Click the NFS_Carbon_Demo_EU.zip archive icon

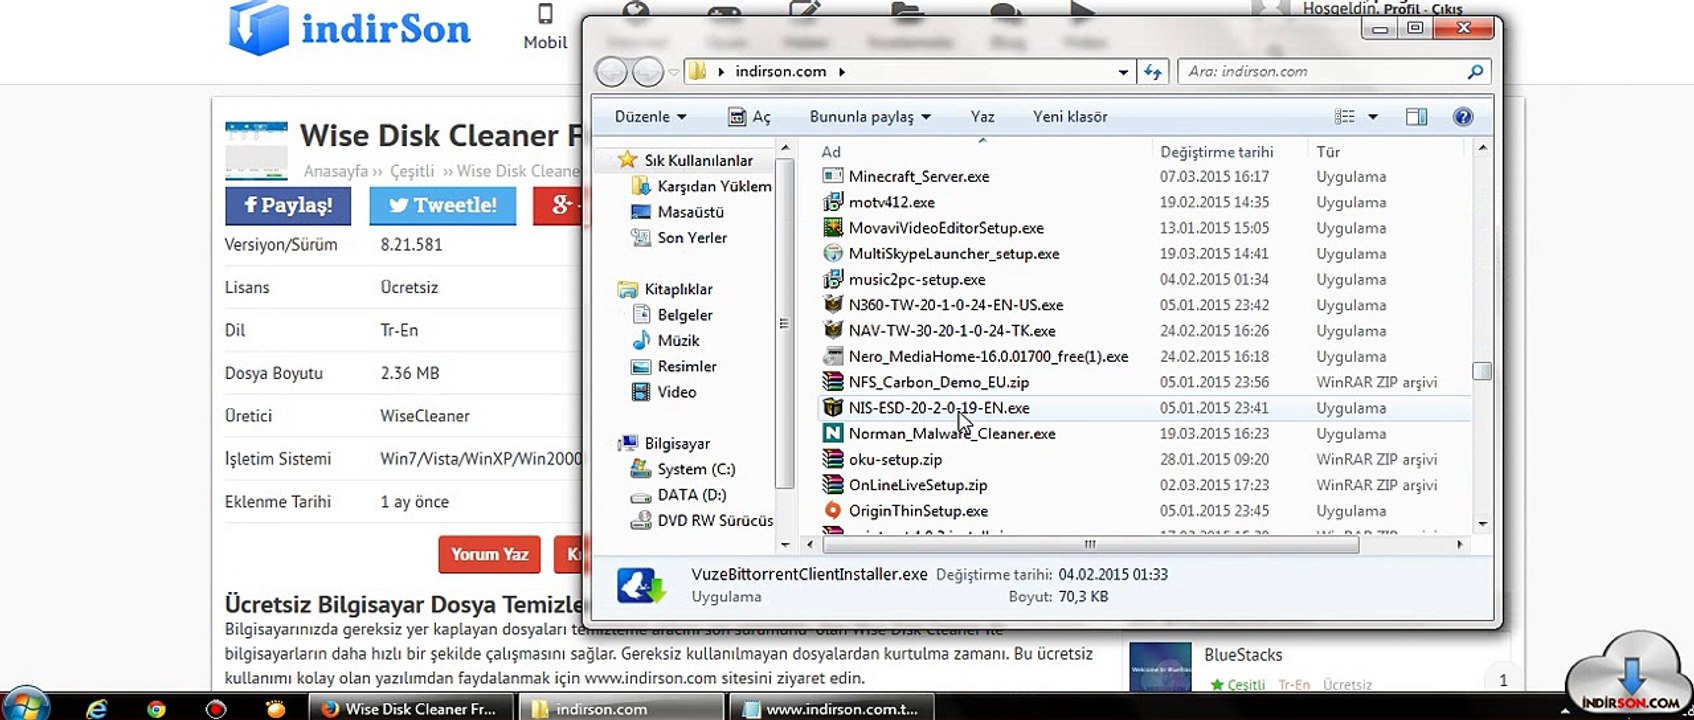click(833, 382)
